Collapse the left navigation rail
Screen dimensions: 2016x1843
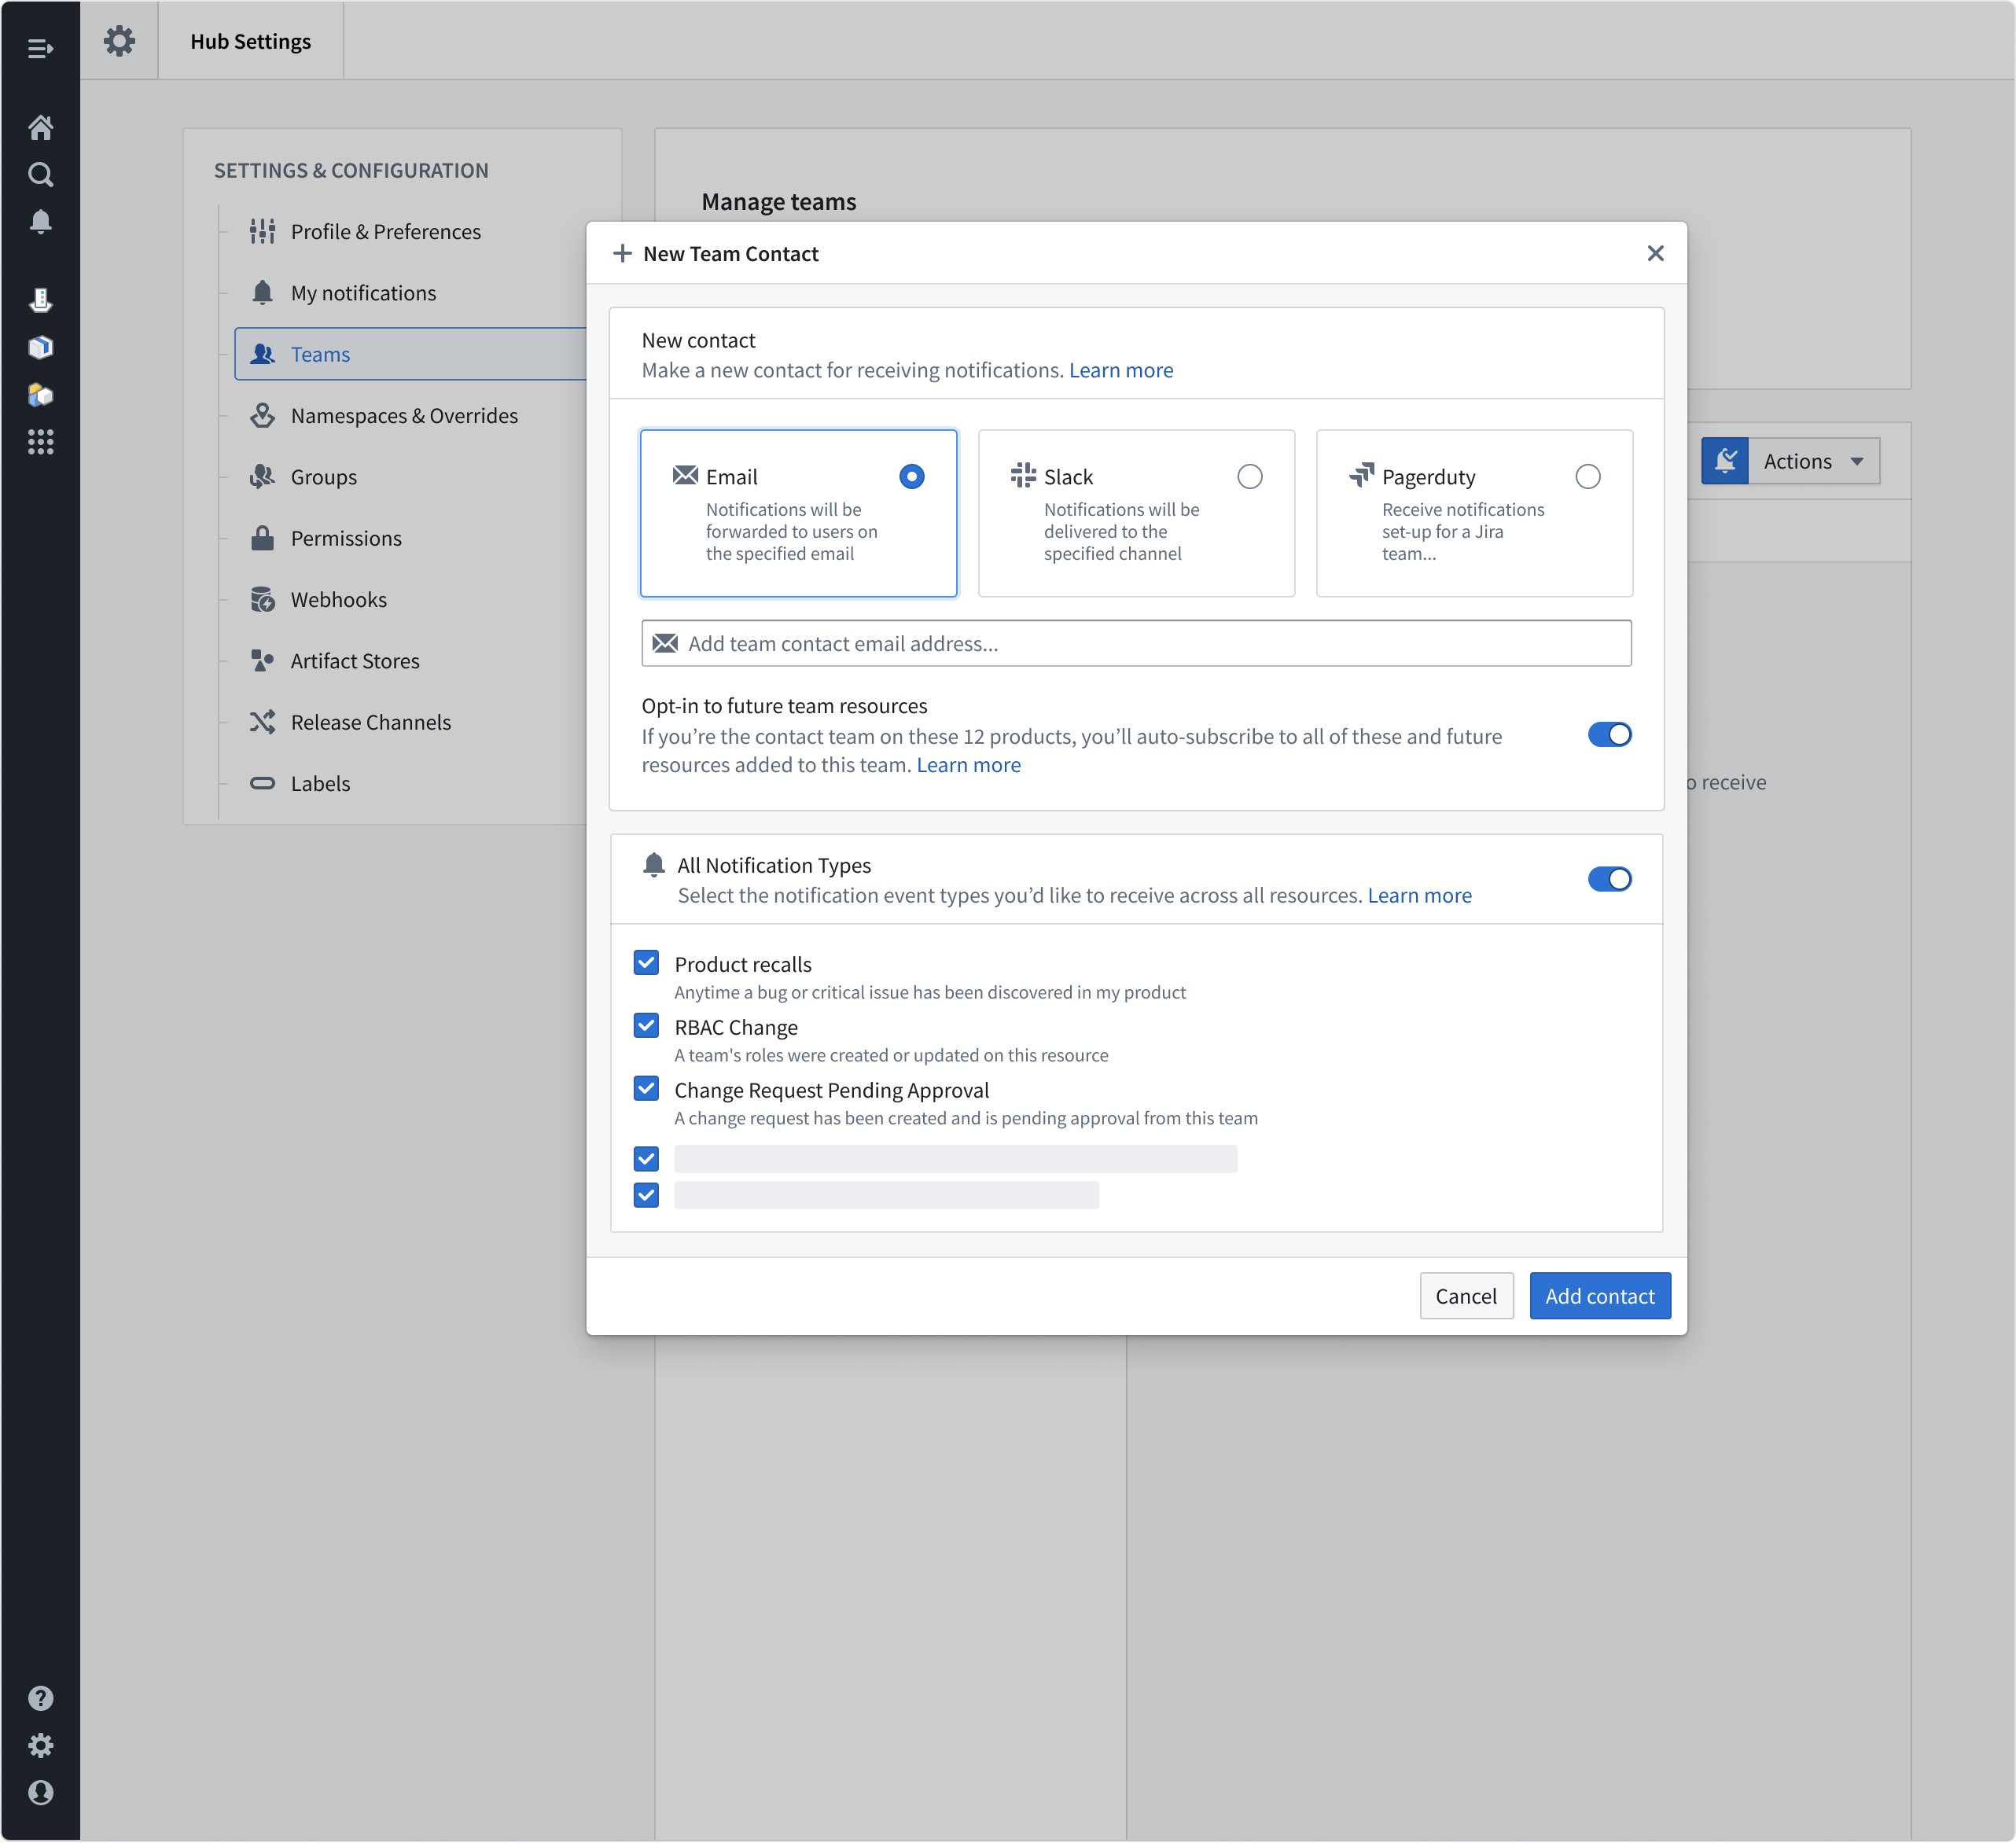click(41, 48)
